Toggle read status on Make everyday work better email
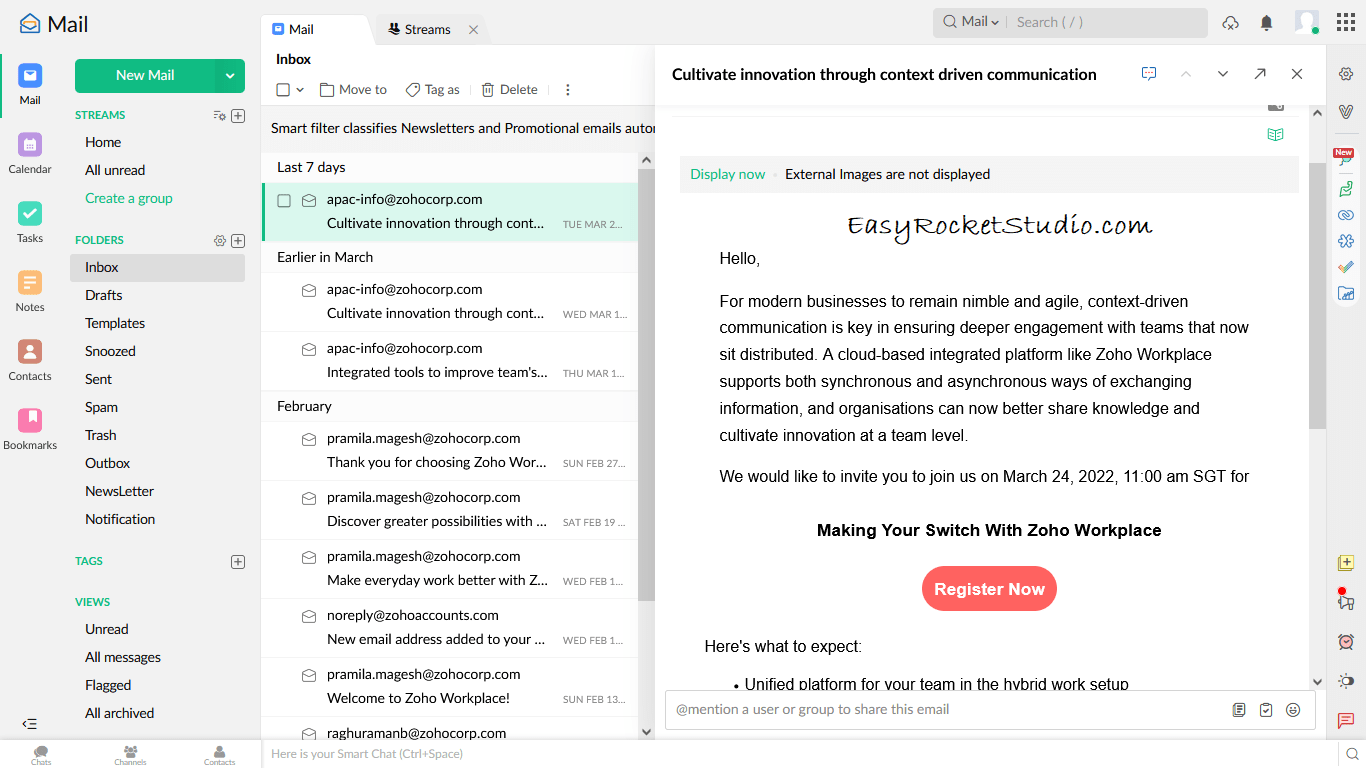Image resolution: width=1366 pixels, height=768 pixels. (x=309, y=557)
